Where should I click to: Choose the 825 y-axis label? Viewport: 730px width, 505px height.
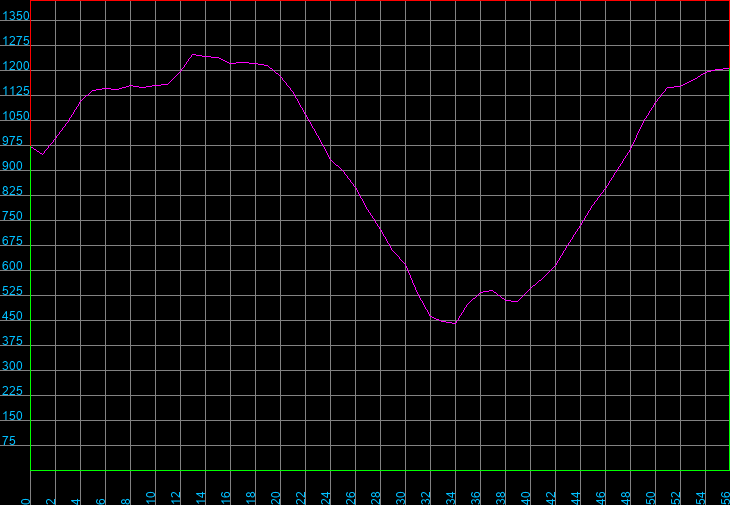12,191
